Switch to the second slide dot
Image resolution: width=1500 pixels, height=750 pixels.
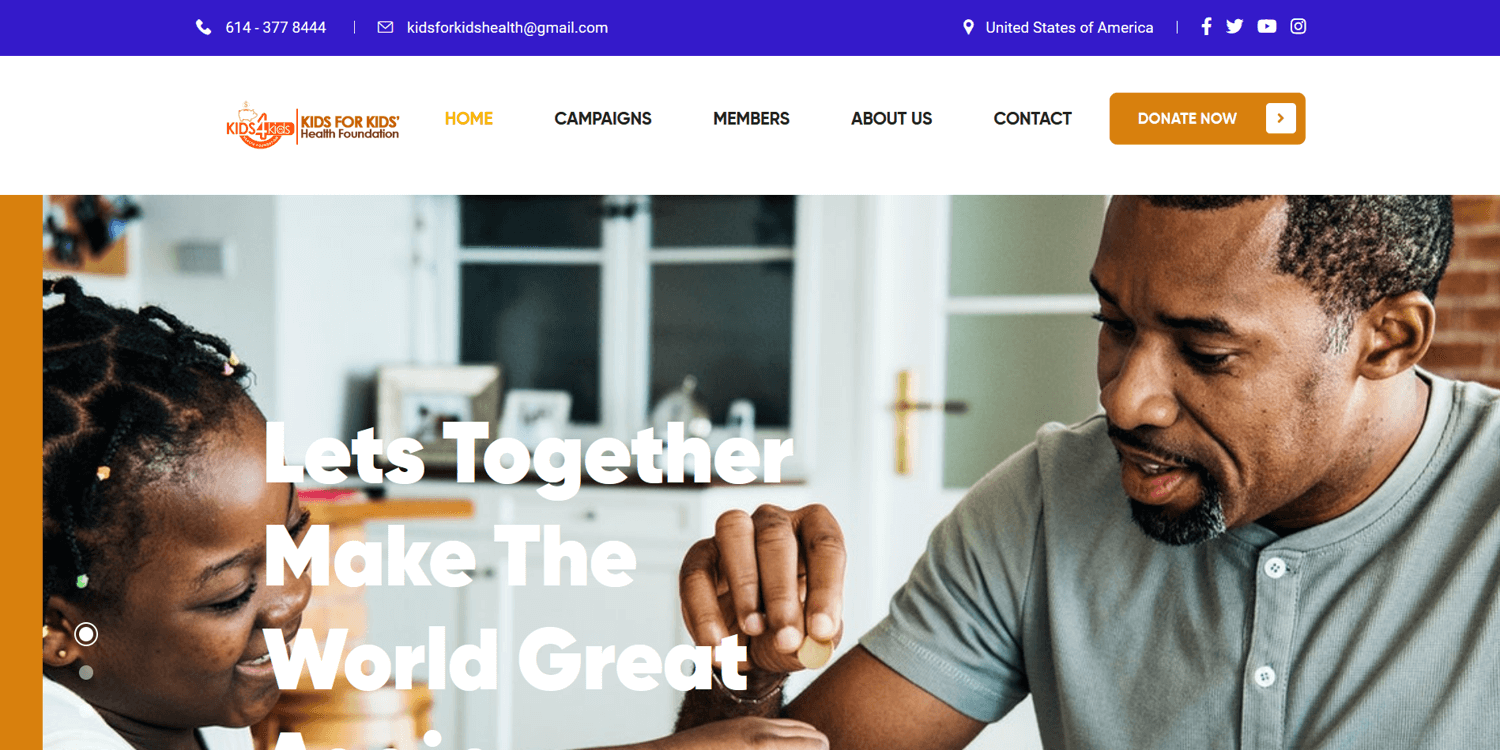(86, 673)
